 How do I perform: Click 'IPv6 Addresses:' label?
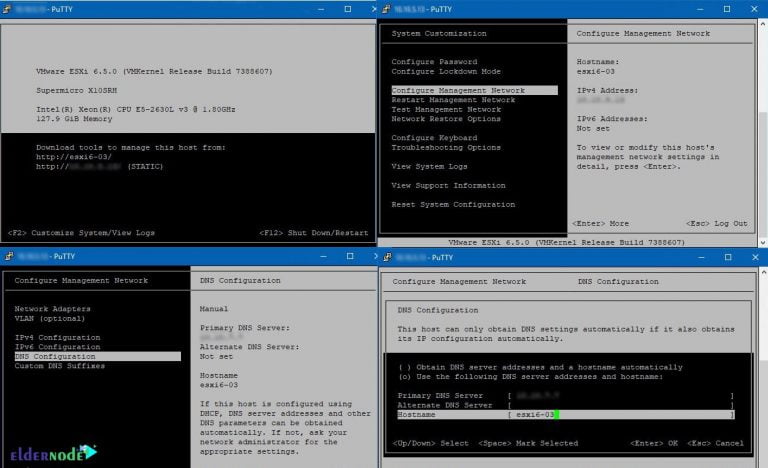(x=612, y=119)
